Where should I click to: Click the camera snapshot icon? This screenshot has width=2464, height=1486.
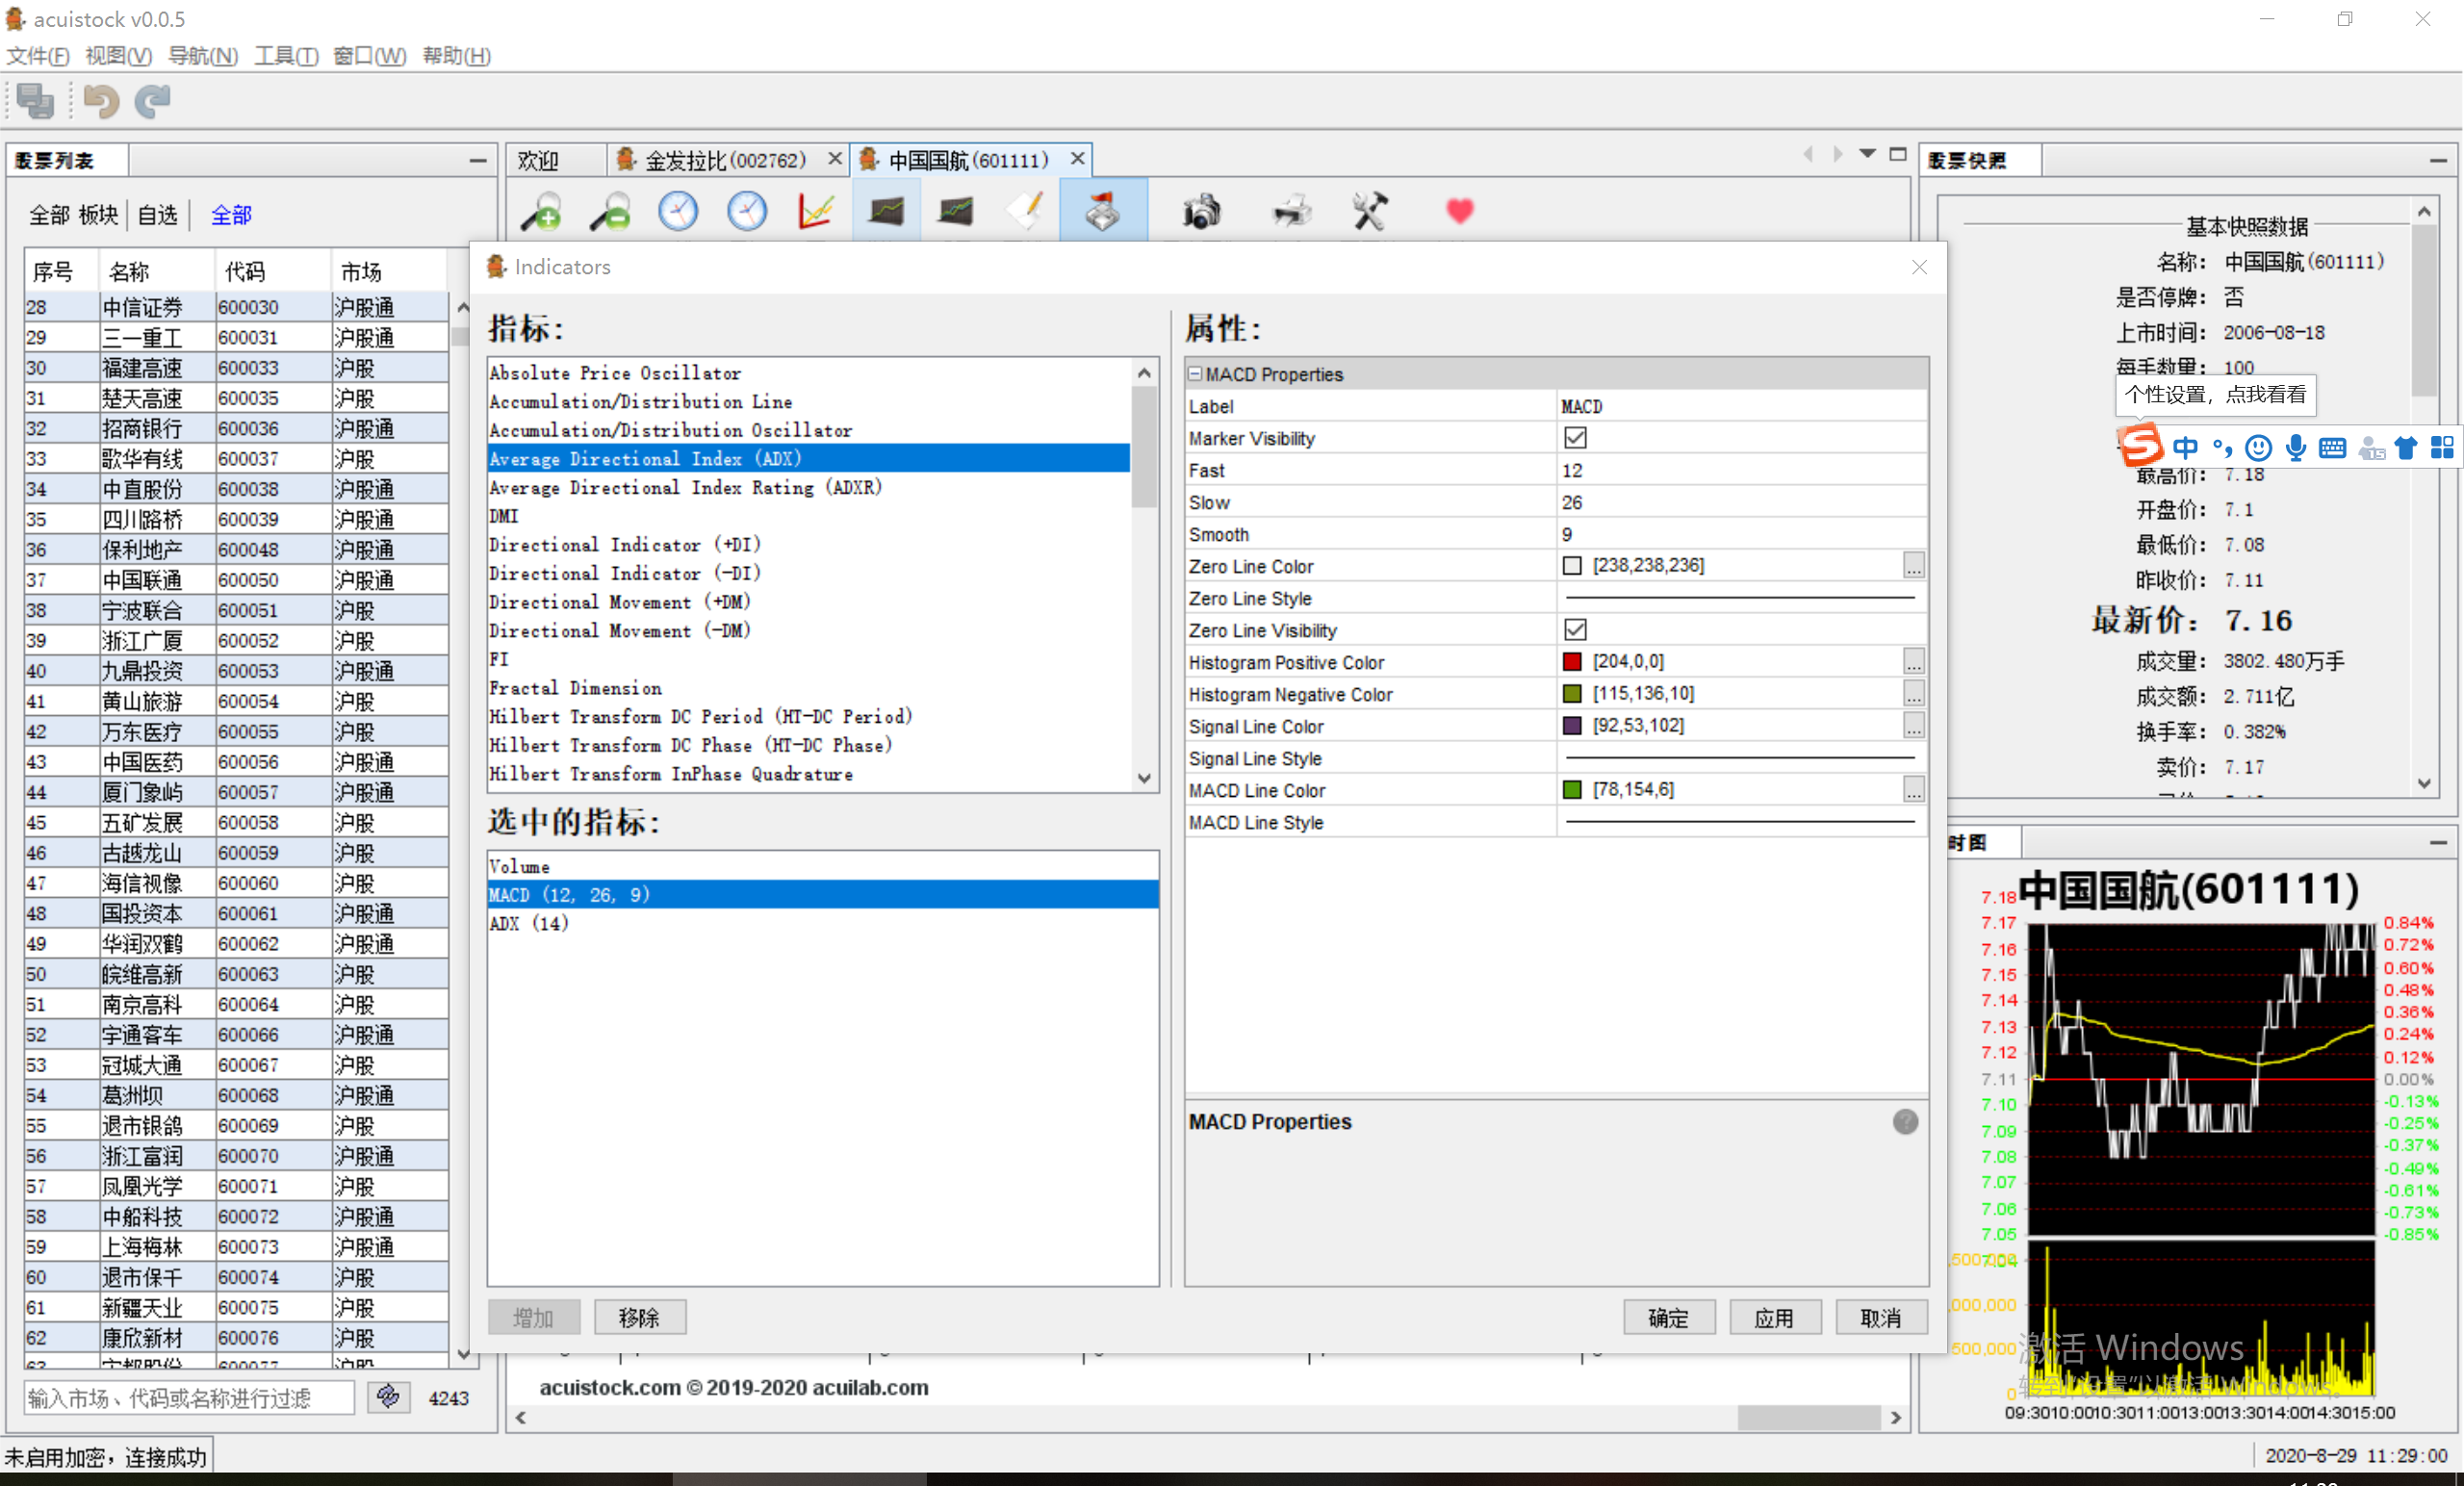point(1201,211)
